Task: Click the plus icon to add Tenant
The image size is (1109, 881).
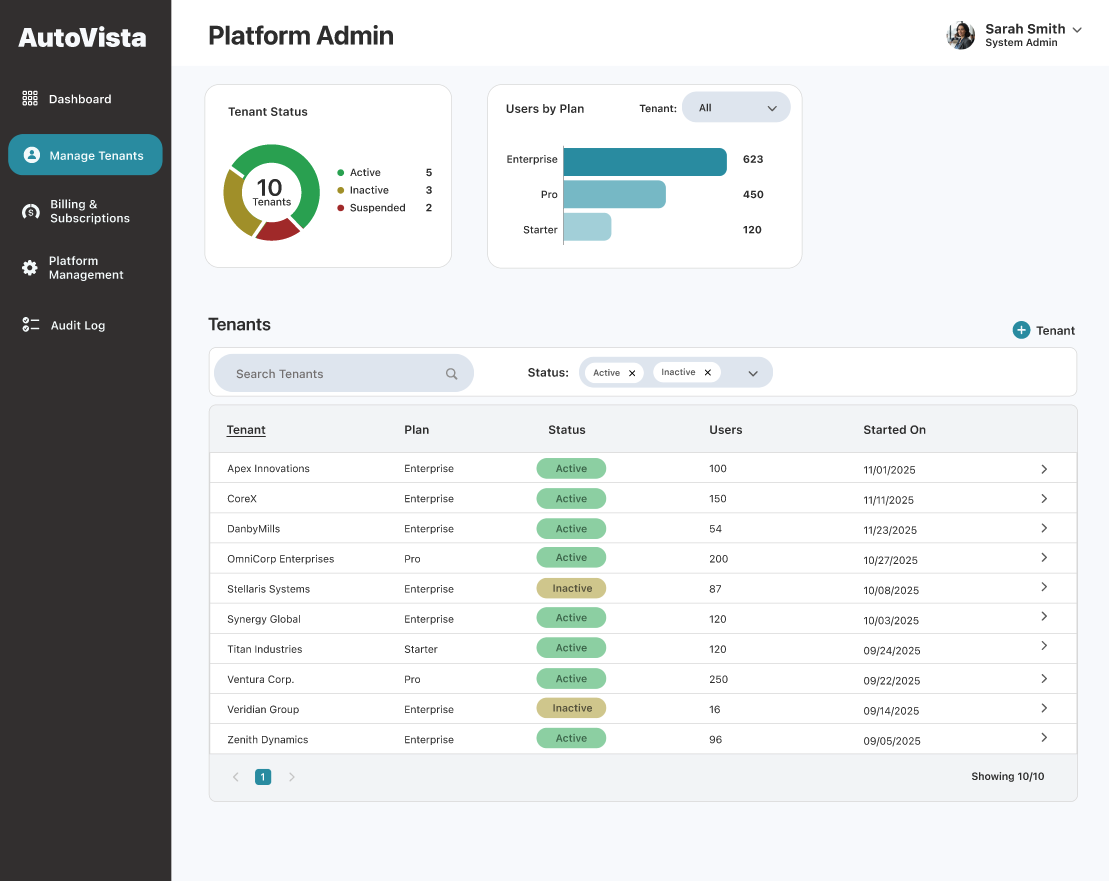Action: pyautogui.click(x=1021, y=330)
